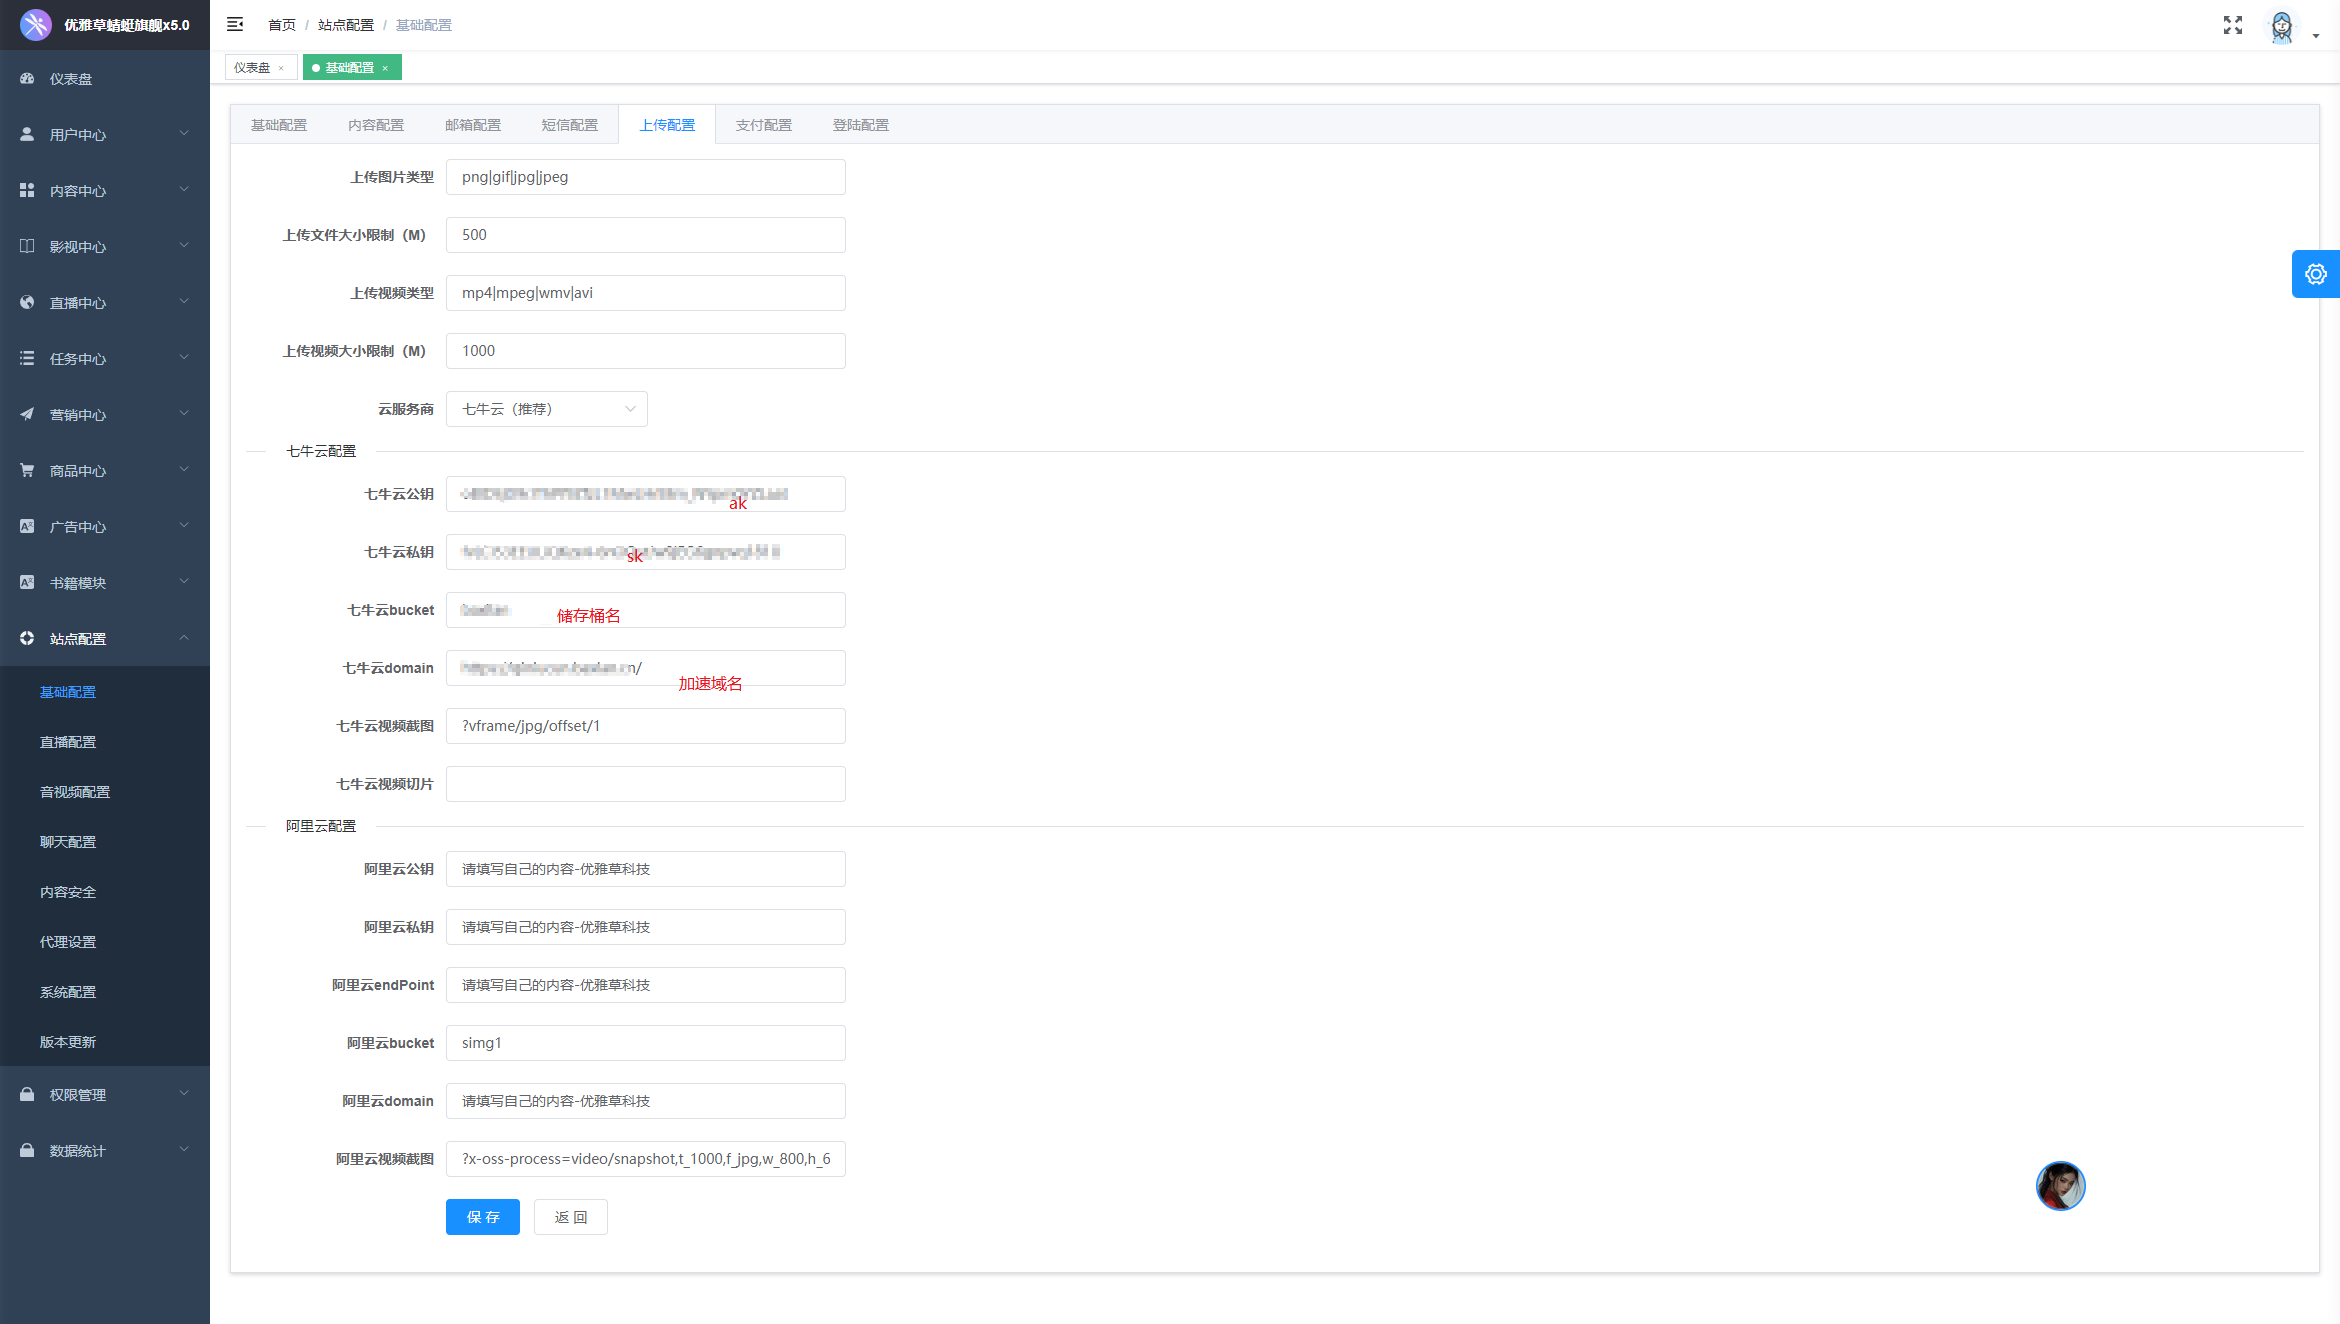Click the dashboard 仪表盘 sidebar icon

tap(27, 78)
